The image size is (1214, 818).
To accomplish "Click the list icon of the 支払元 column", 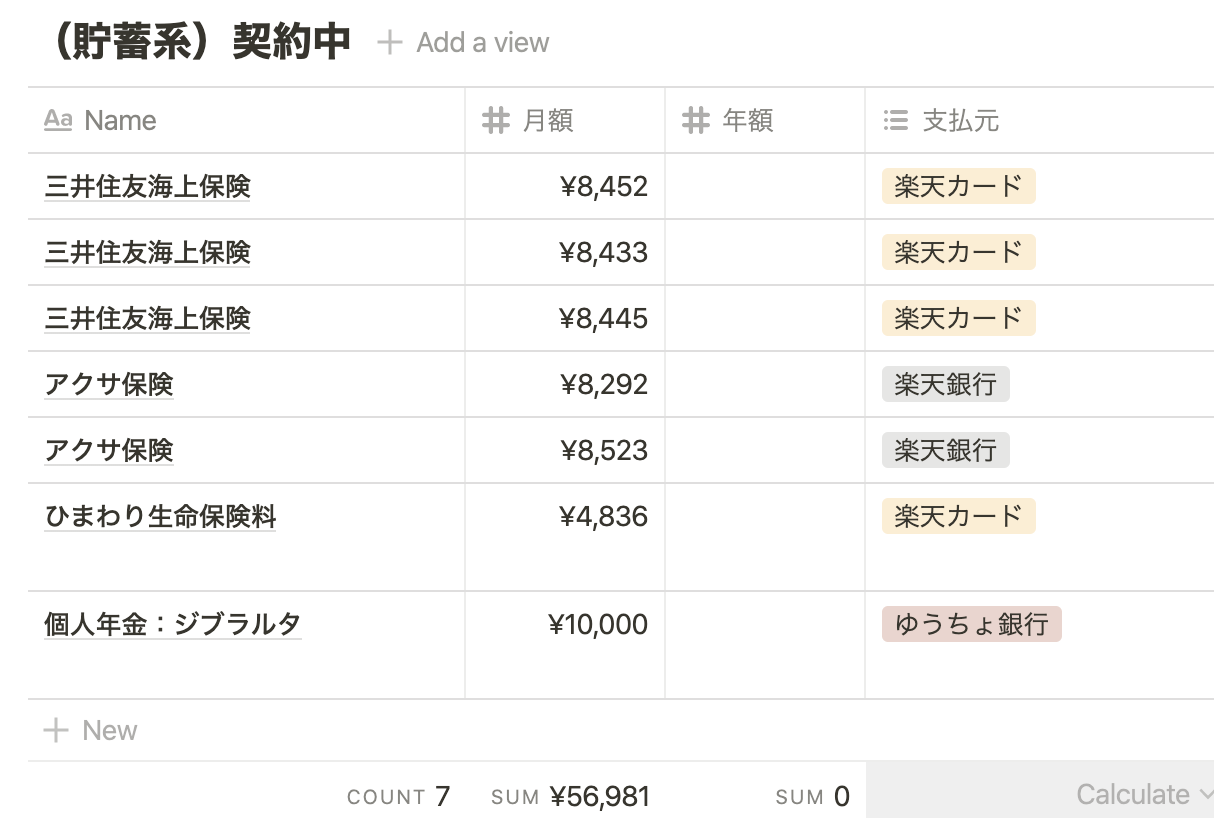I will pos(895,121).
